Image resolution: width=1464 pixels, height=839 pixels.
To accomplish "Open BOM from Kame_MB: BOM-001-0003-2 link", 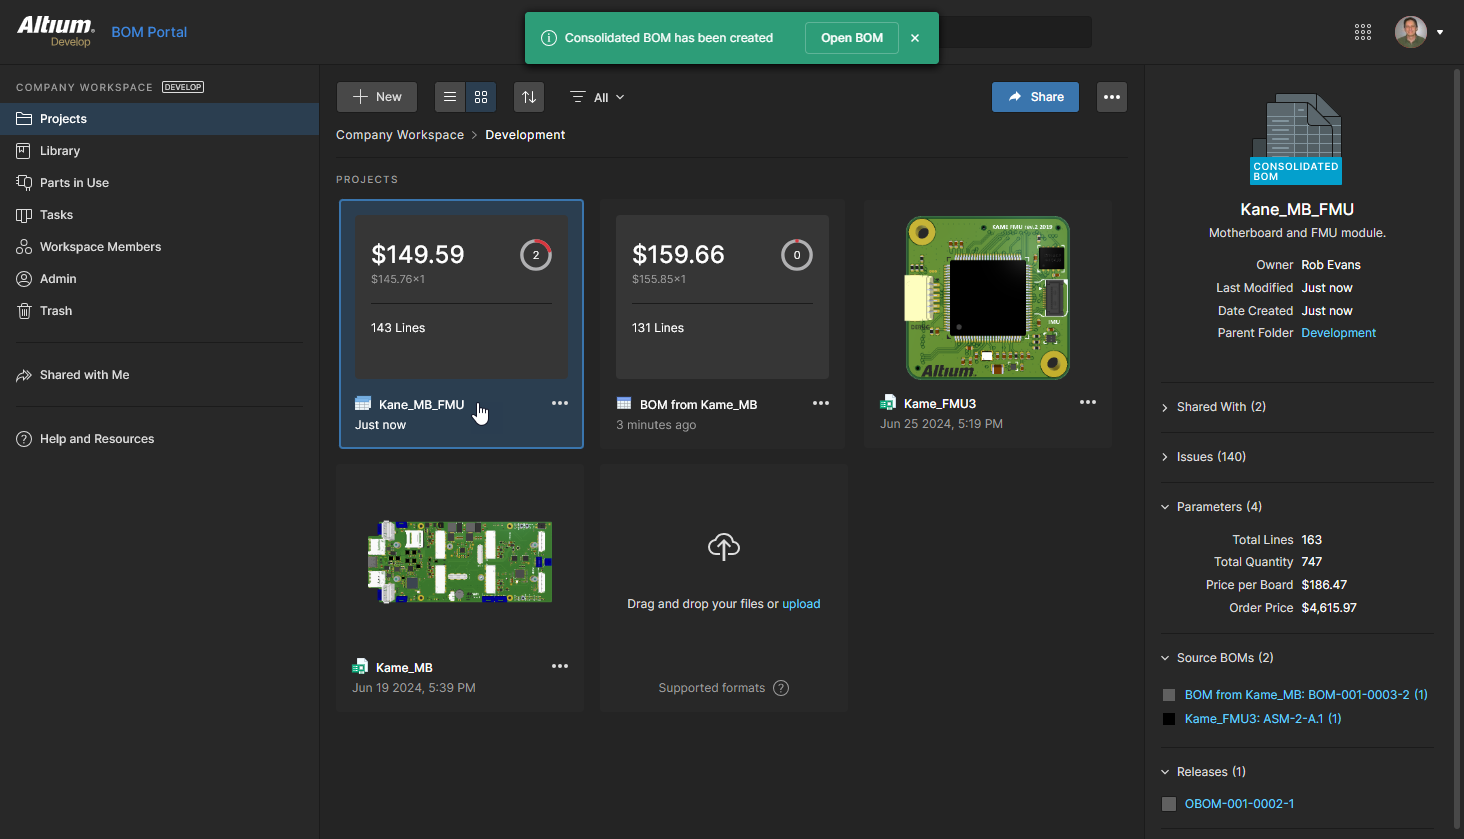I will point(1306,695).
